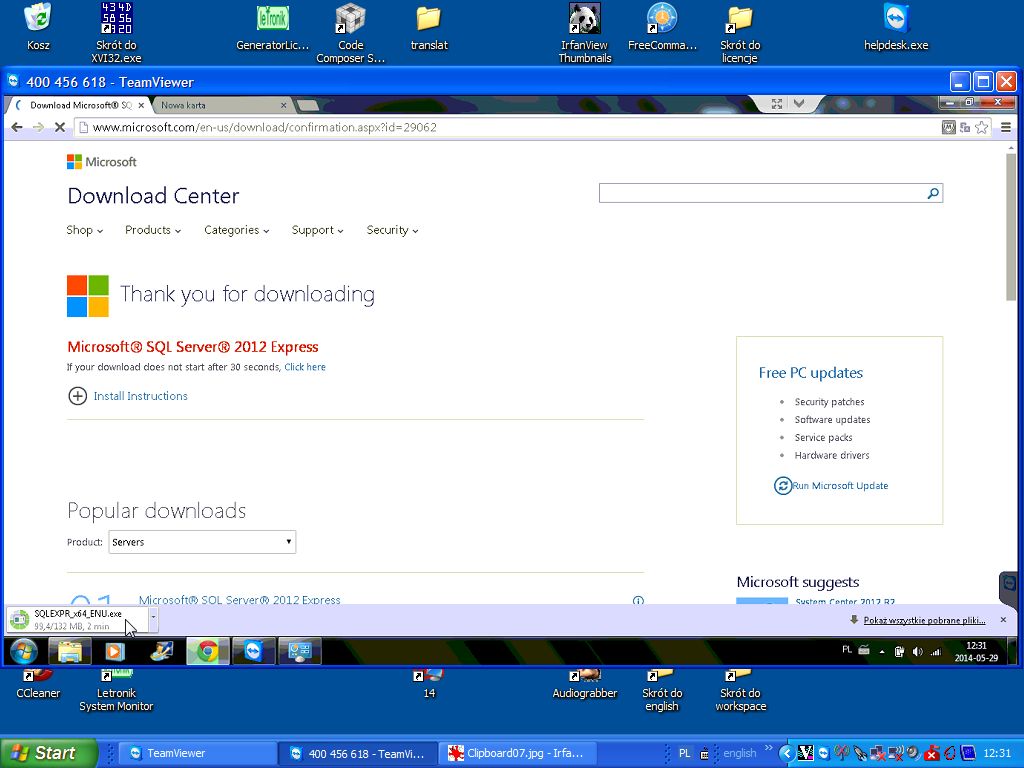
Task: Click the remote Windows 7 Start orb
Action: click(23, 651)
